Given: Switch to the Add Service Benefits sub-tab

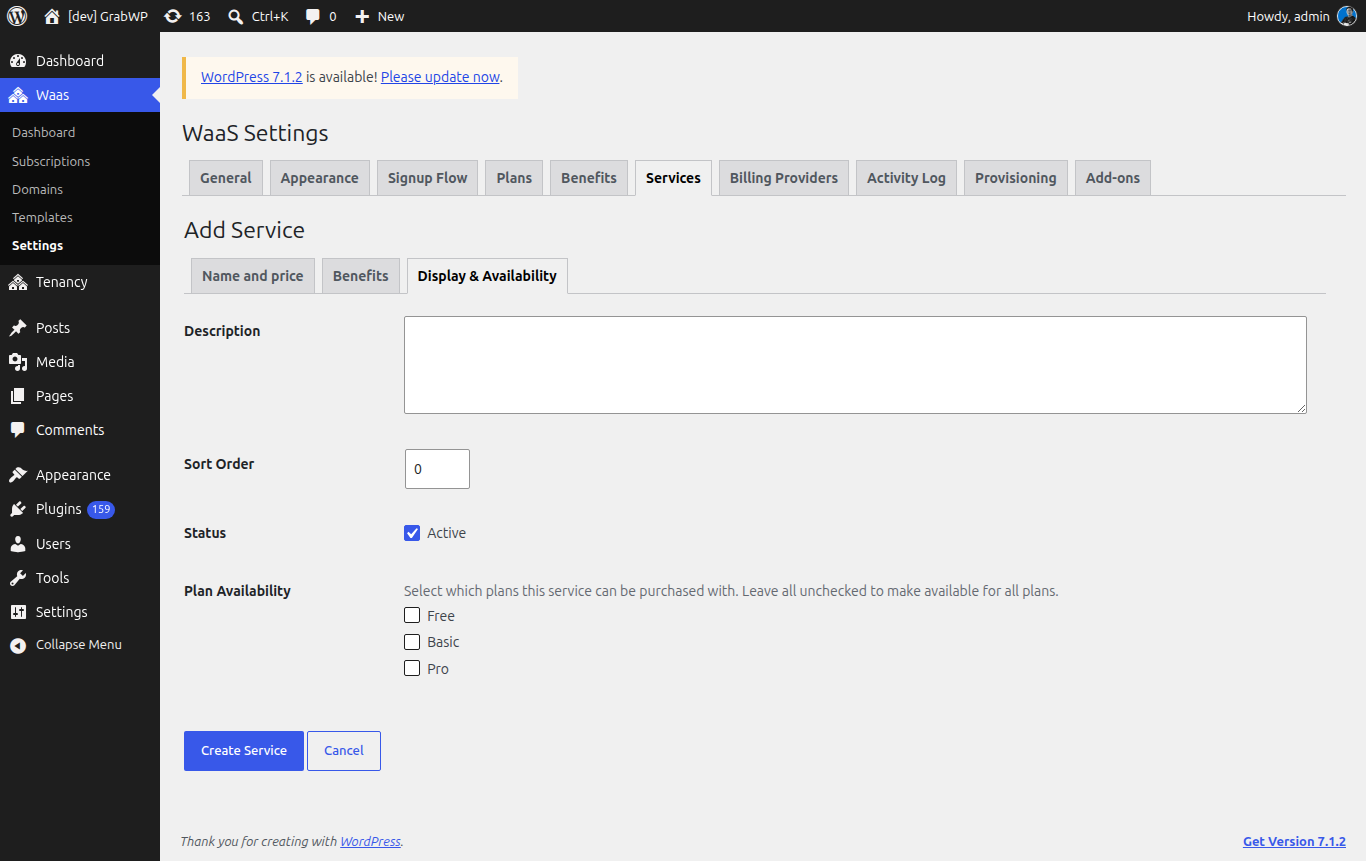Looking at the screenshot, I should (361, 276).
